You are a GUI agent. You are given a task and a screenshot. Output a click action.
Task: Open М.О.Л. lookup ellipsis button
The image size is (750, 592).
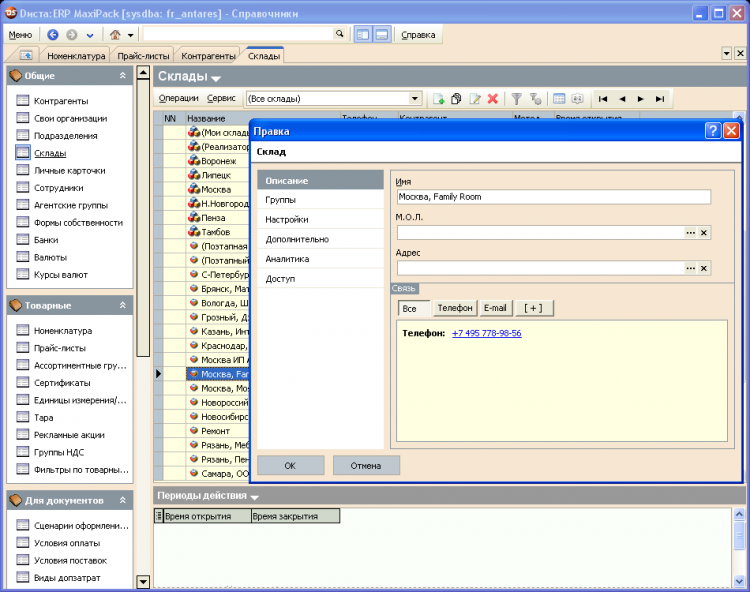click(690, 232)
